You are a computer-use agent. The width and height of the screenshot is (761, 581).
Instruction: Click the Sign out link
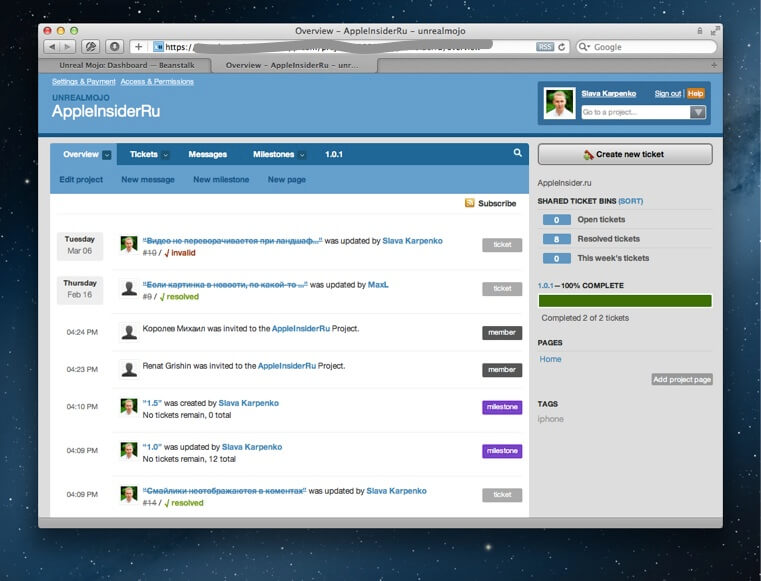[x=668, y=93]
